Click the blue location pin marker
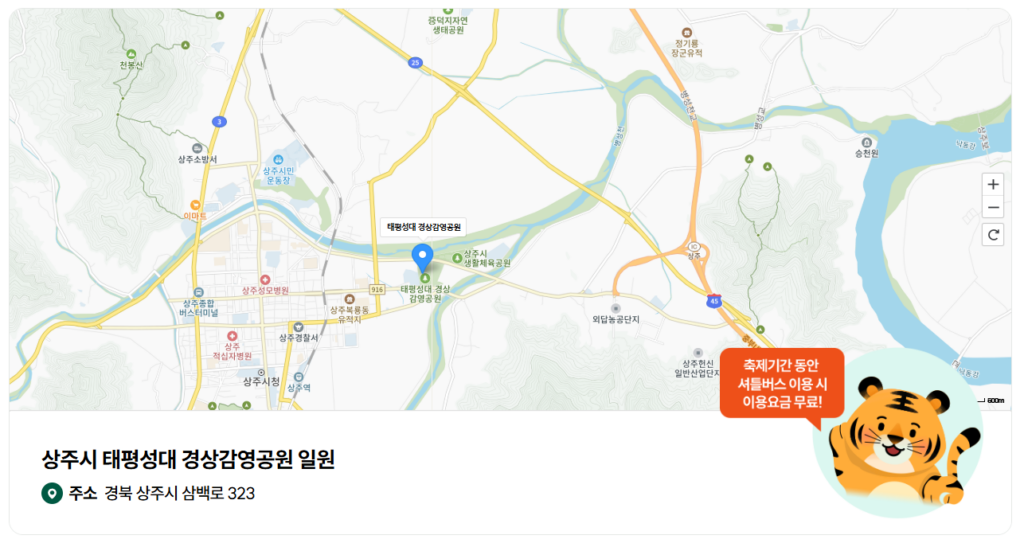Viewport: 1024px width, 547px height. pos(423,258)
